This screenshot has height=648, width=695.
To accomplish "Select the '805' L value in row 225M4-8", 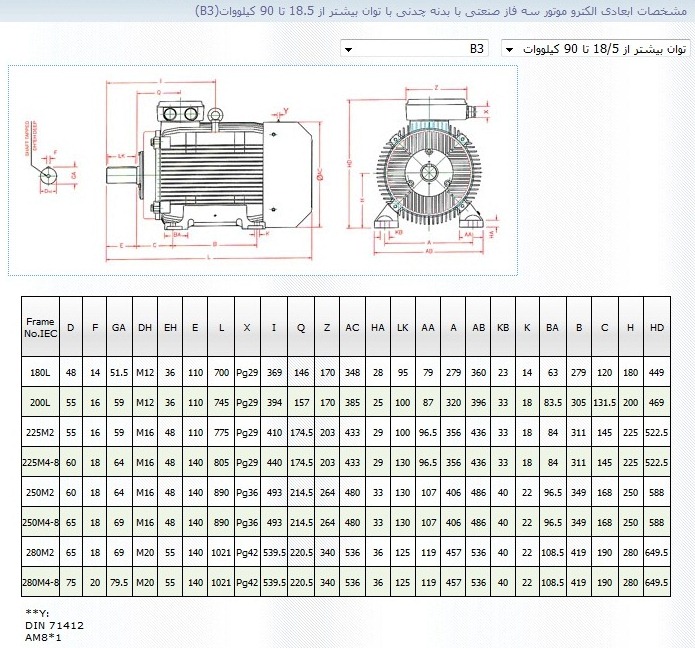I will 222,462.
